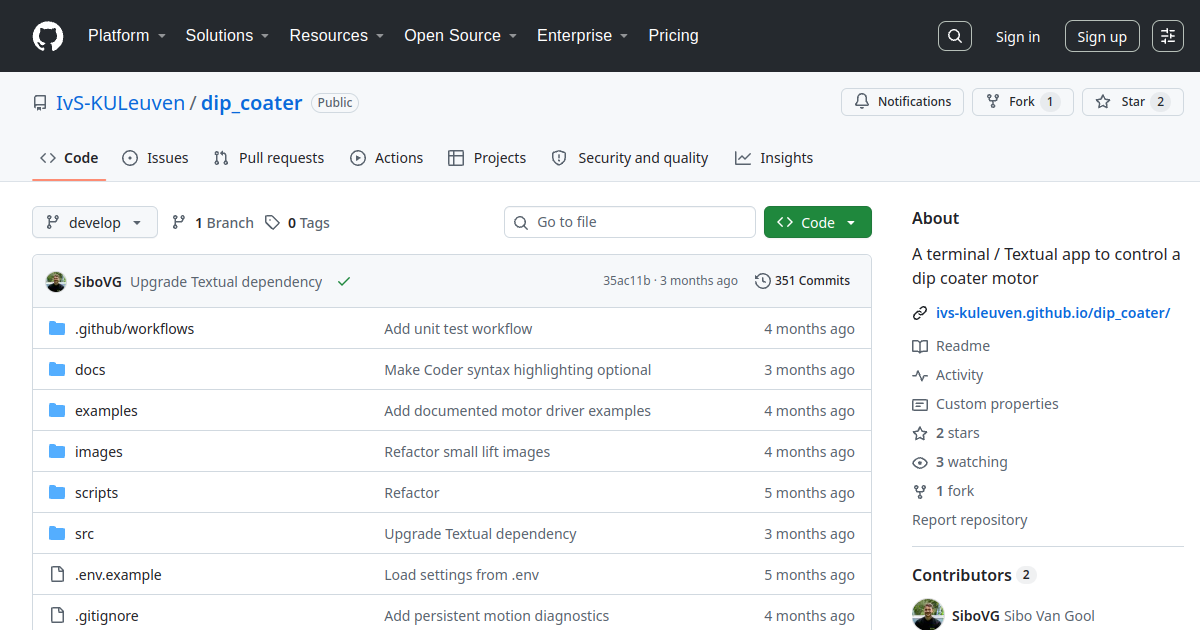Open commit message Upgrade Textual dependency by SiboVG

(226, 282)
